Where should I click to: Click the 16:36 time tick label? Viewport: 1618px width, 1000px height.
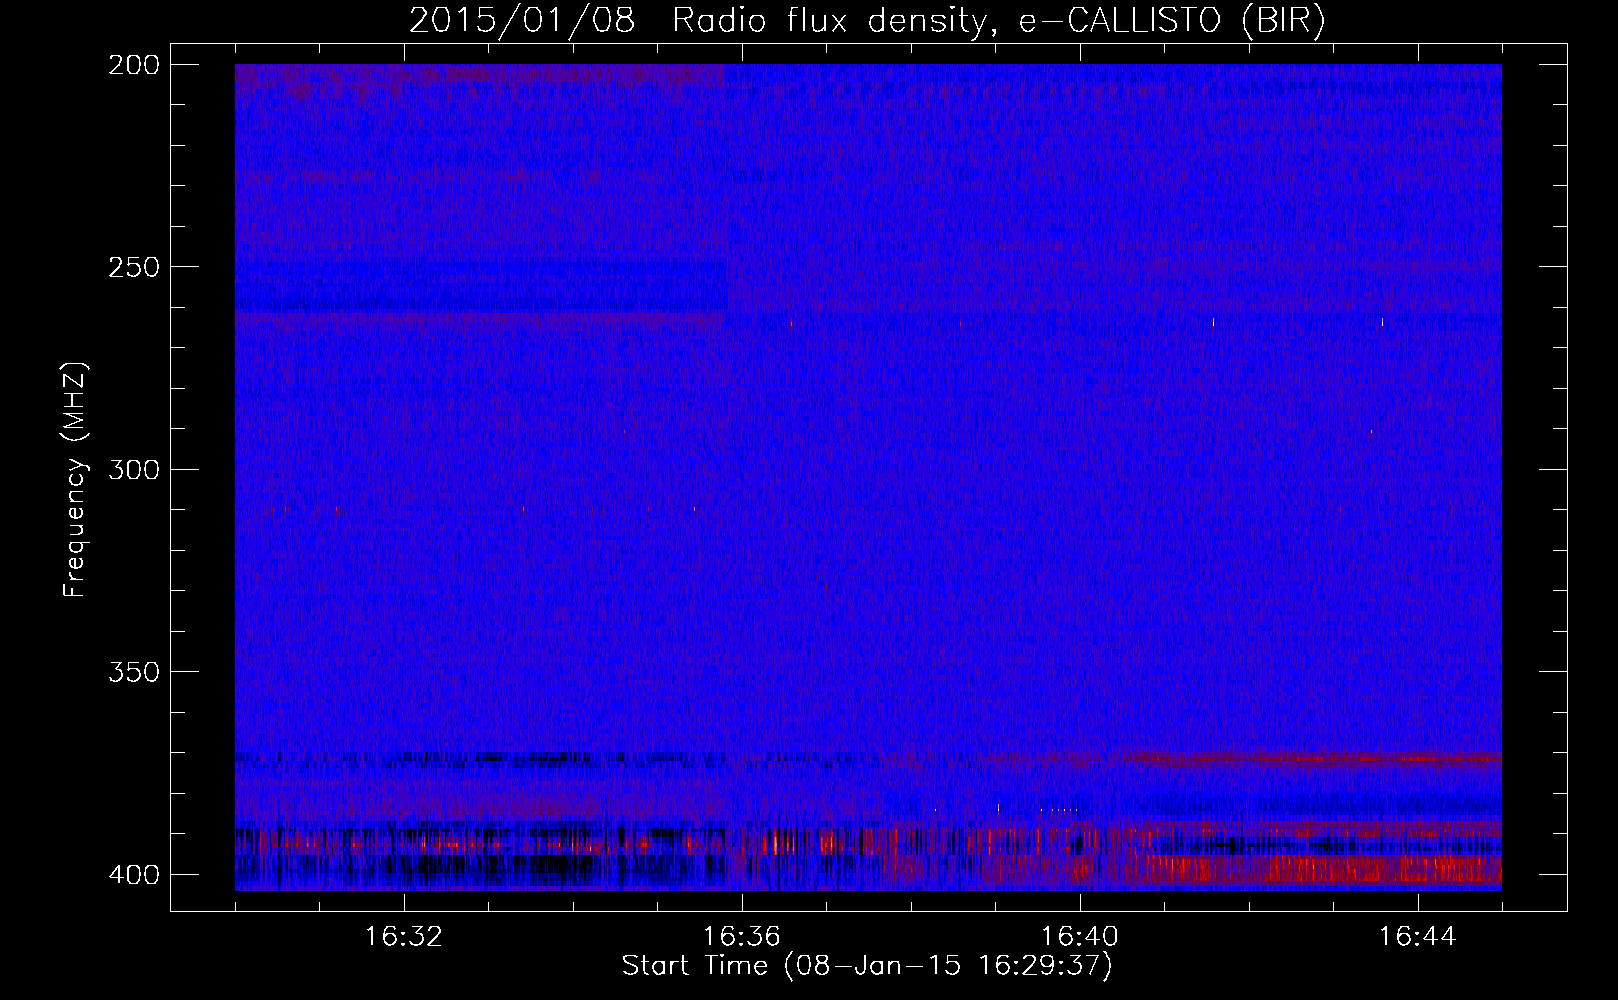coord(742,937)
